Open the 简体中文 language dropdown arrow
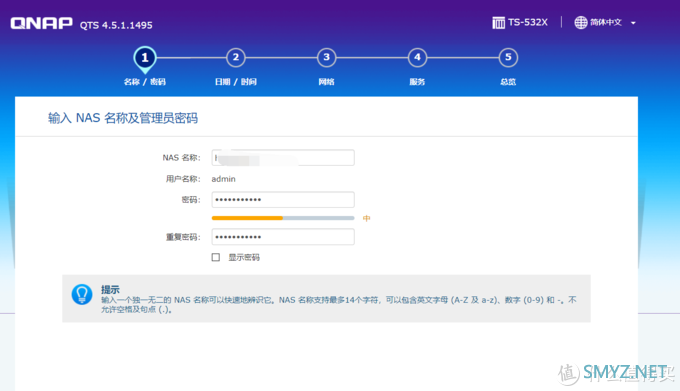Image resolution: width=680 pixels, height=391 pixels. pyautogui.click(x=633, y=23)
